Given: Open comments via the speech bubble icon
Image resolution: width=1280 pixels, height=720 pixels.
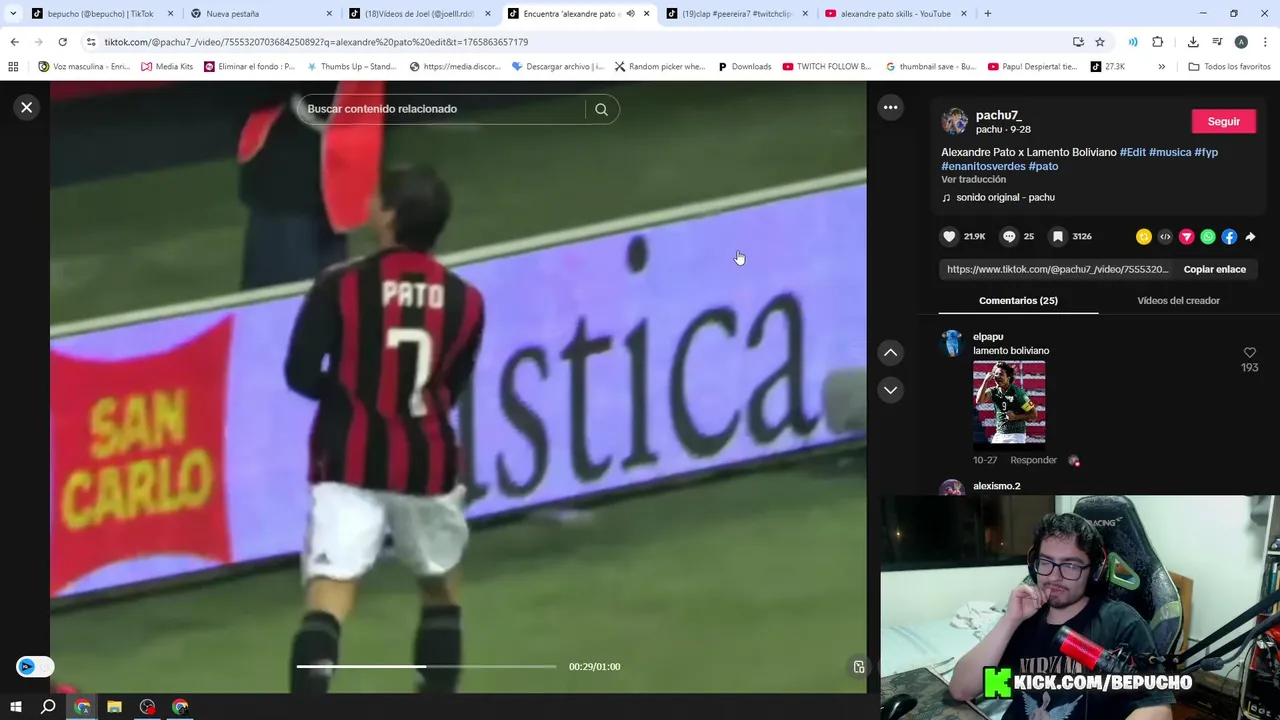Looking at the screenshot, I should pos(1009,236).
